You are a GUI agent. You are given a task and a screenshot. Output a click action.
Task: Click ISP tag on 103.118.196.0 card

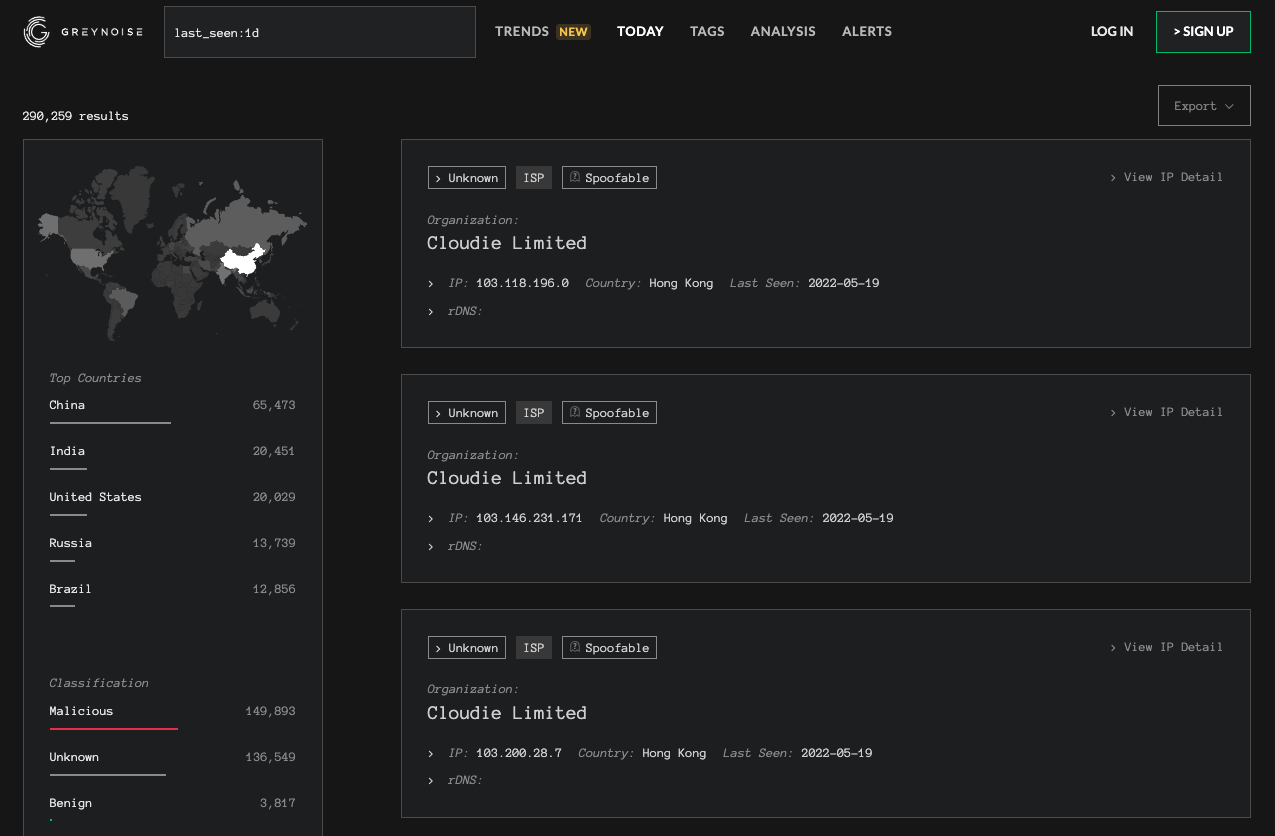[534, 178]
